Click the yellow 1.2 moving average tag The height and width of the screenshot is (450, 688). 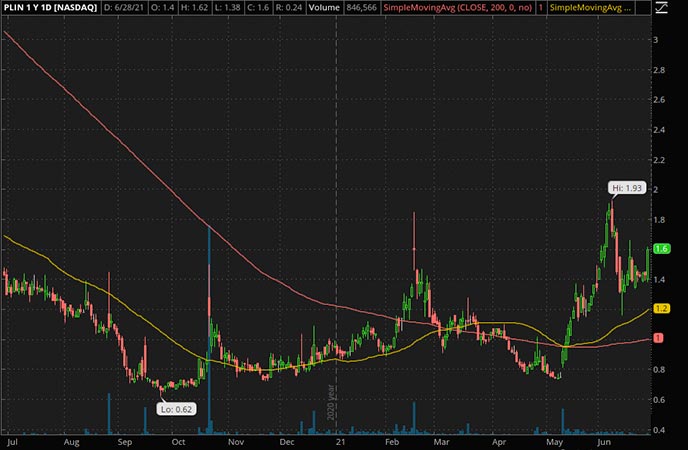661,308
